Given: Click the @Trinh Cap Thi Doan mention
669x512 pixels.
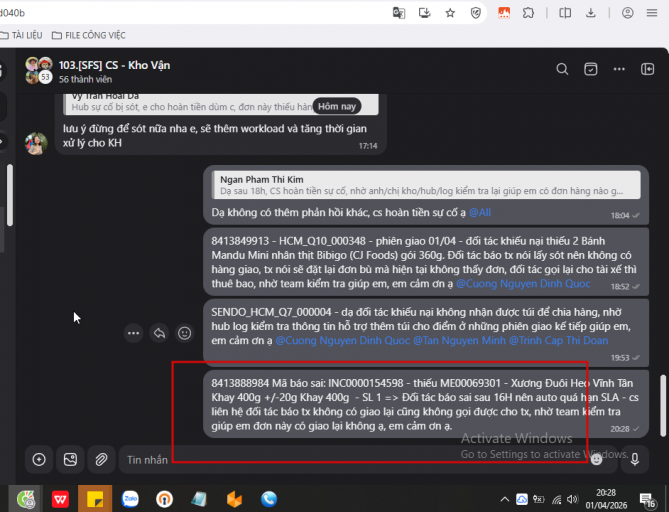Looking at the screenshot, I should pyautogui.click(x=558, y=340).
